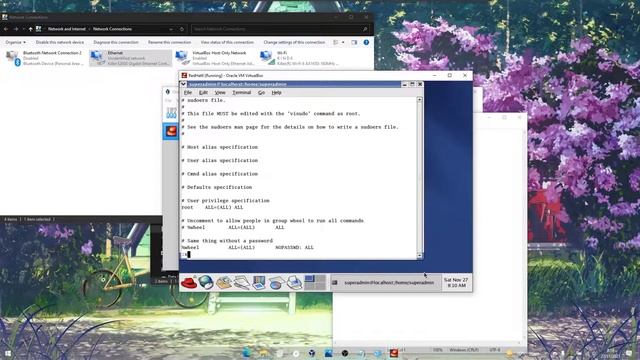The image size is (640, 360).
Task: Open the Terminal menu
Action: pos(241,93)
